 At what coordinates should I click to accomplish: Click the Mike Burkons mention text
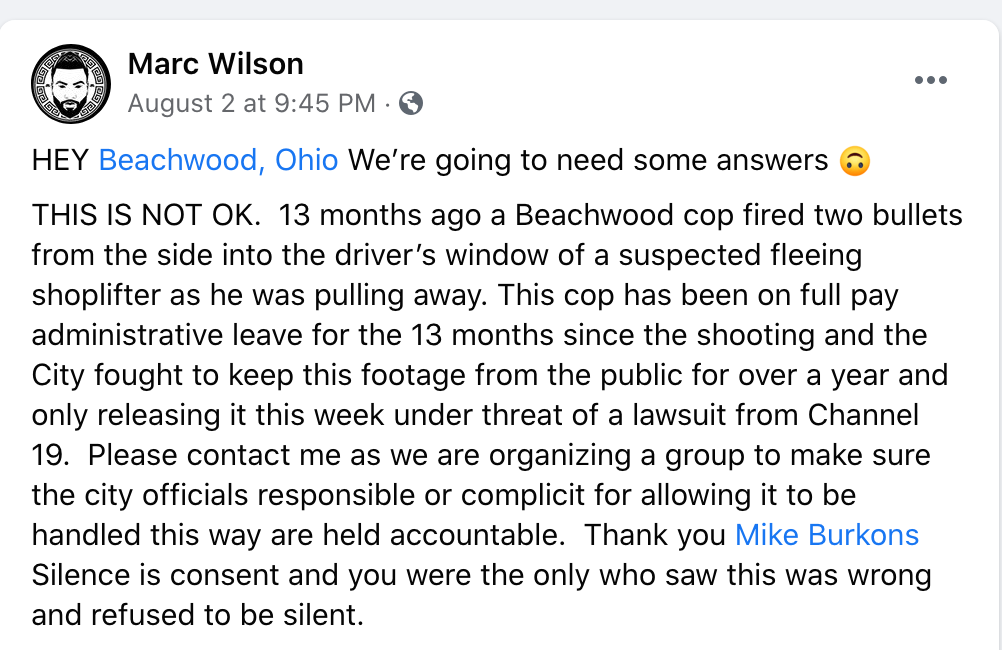coord(826,535)
